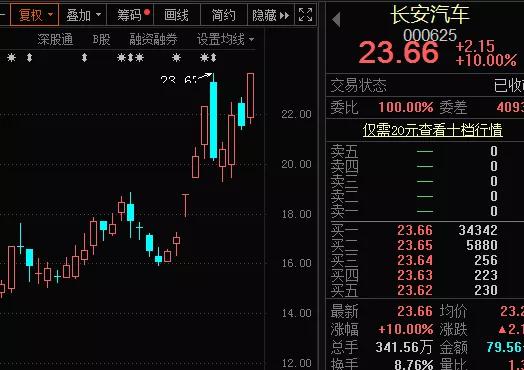Click the triple marker cluster above the chart

[x=130, y=58]
